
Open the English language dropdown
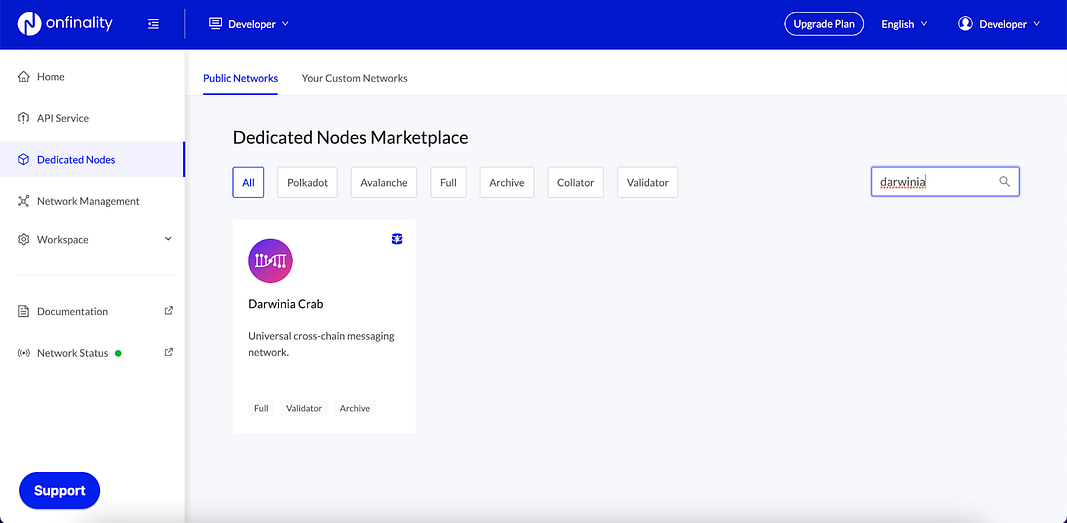[904, 24]
